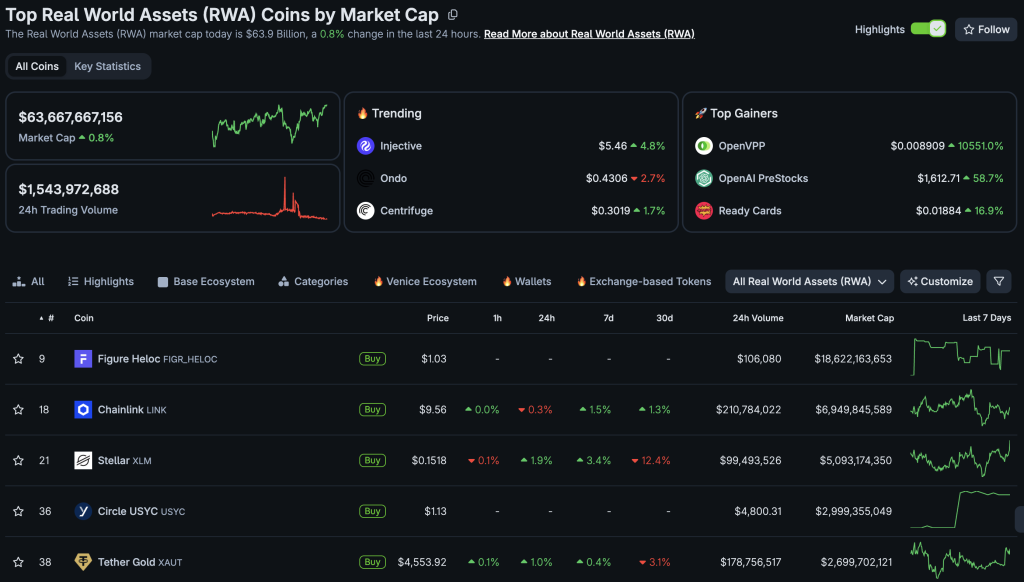Open the 24h Trading Volume sparkline chart
The height and width of the screenshot is (582, 1024).
(270, 198)
